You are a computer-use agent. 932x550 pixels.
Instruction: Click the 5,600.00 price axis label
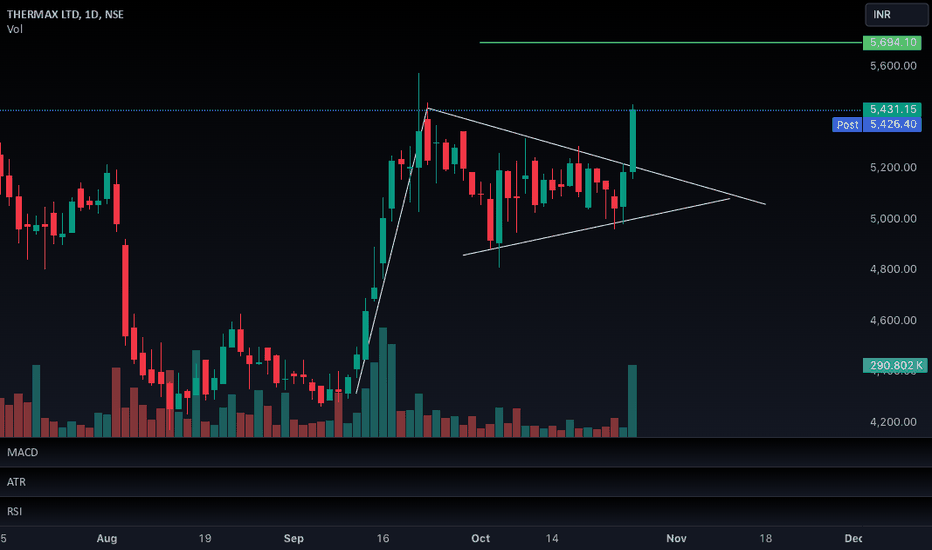tap(893, 66)
